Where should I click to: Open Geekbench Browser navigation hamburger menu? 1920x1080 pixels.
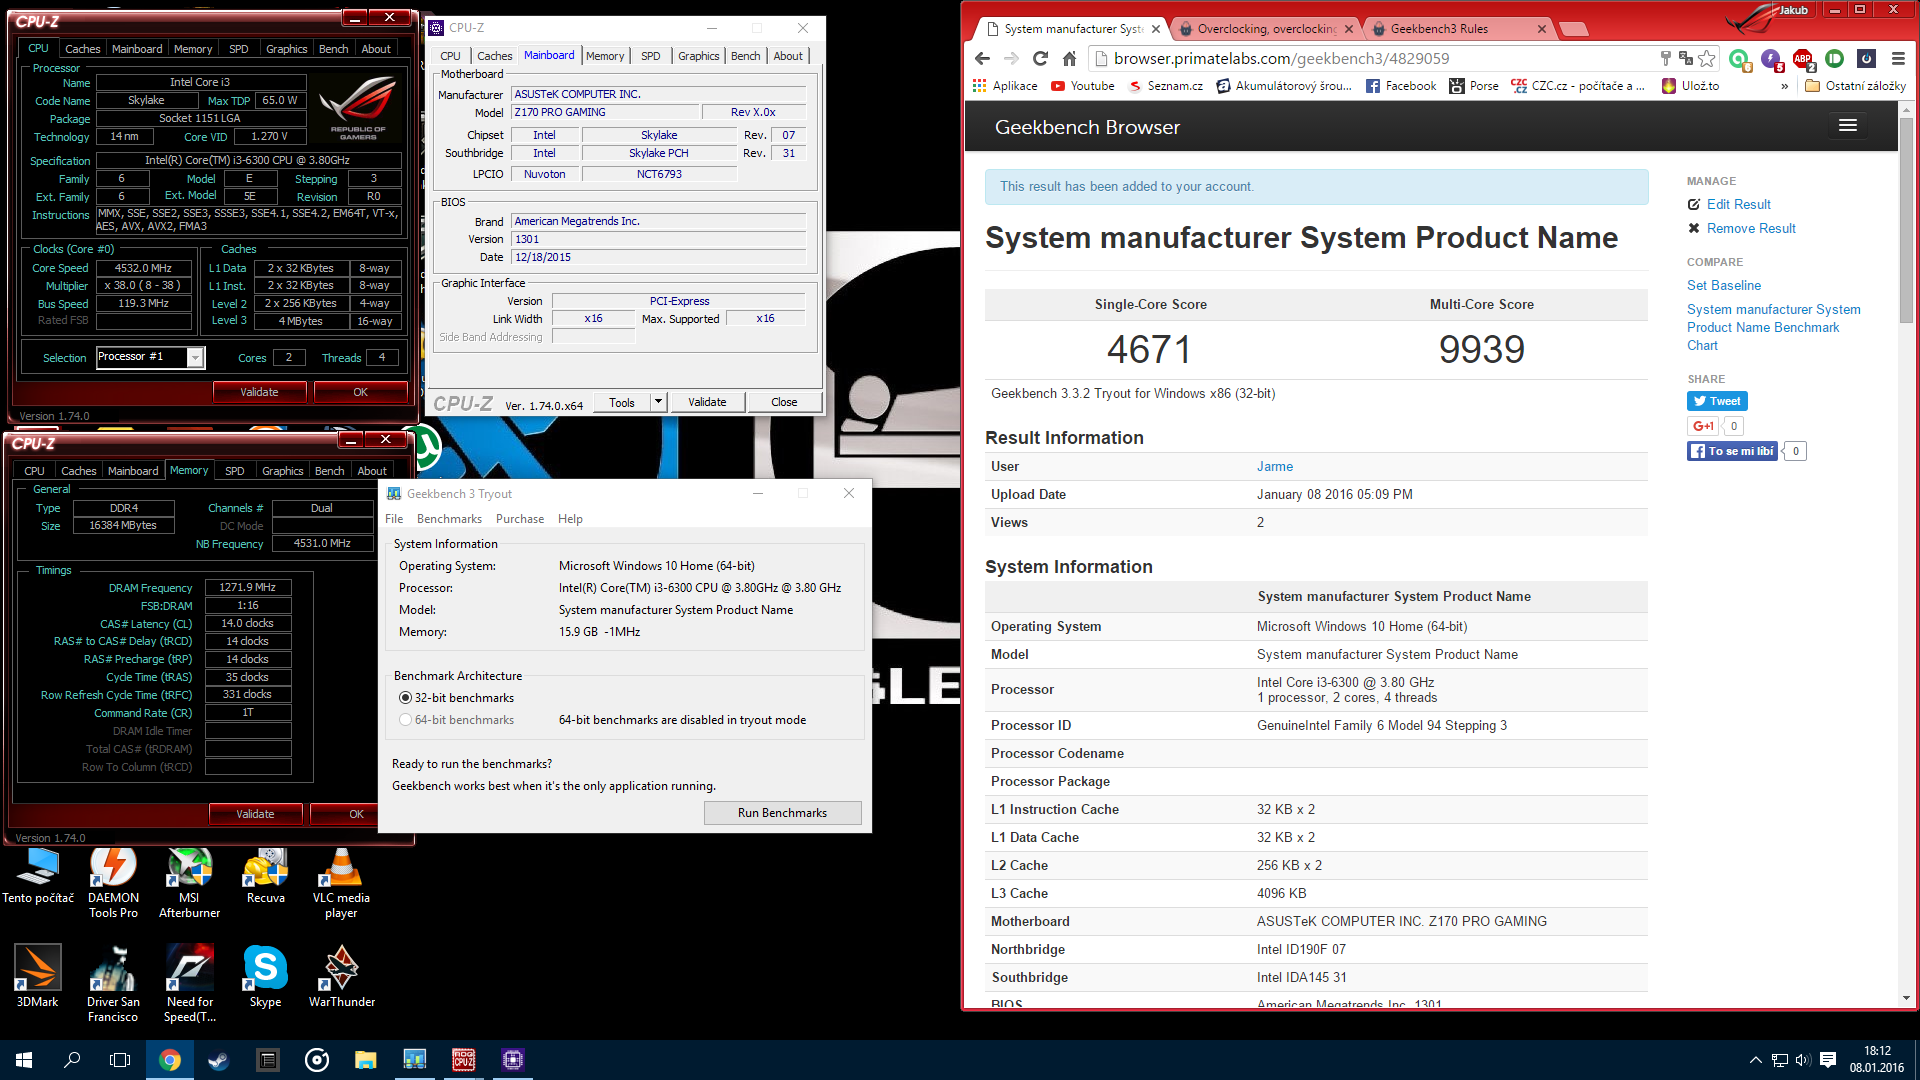pos(1847,126)
